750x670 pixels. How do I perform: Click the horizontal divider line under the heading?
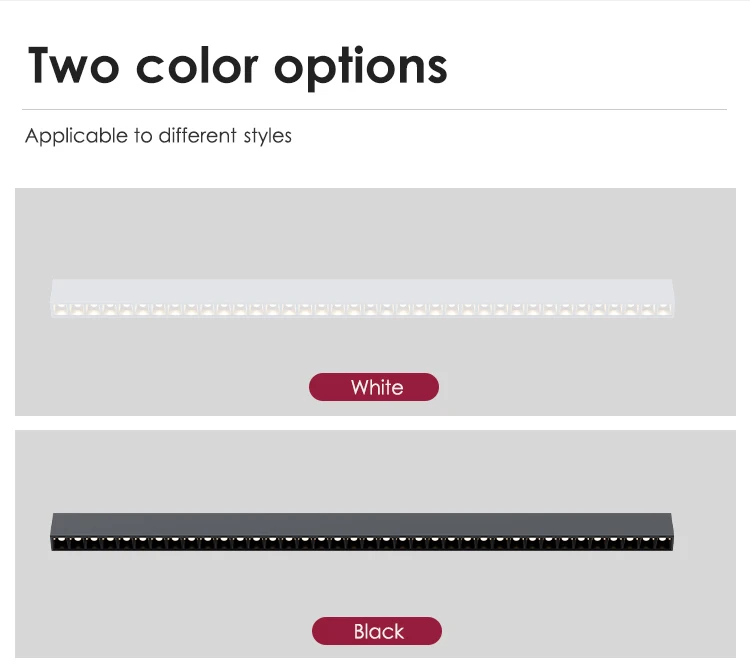pyautogui.click(x=374, y=109)
